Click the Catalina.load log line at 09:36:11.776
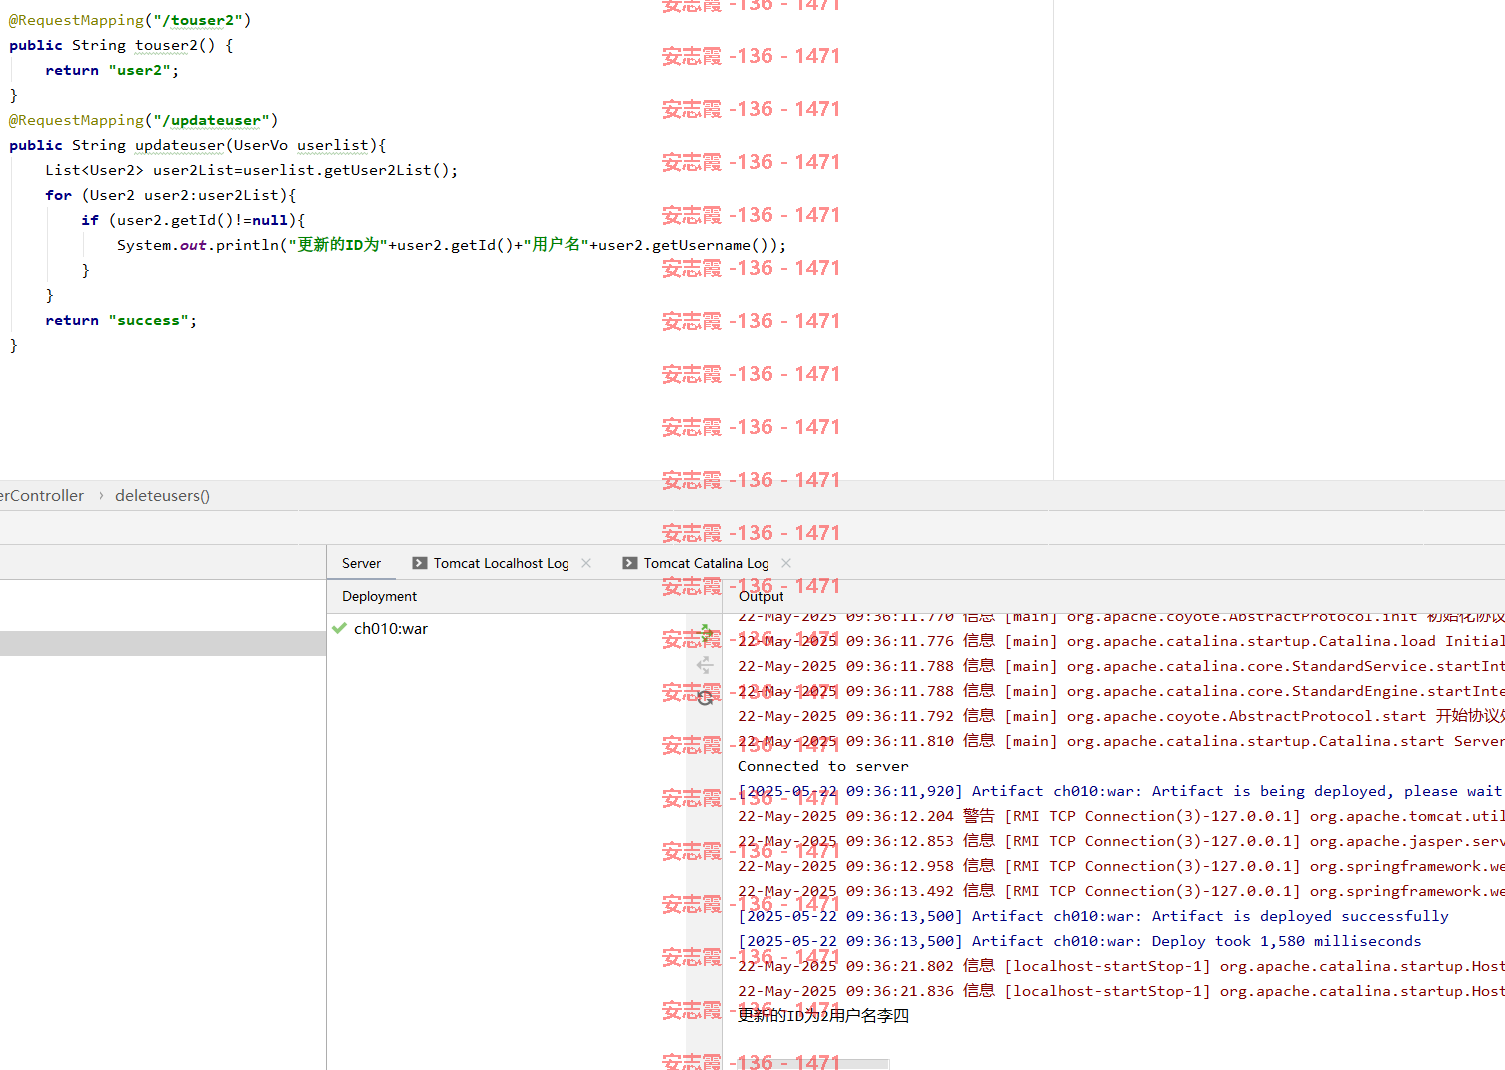The height and width of the screenshot is (1070, 1505). (x=1121, y=641)
